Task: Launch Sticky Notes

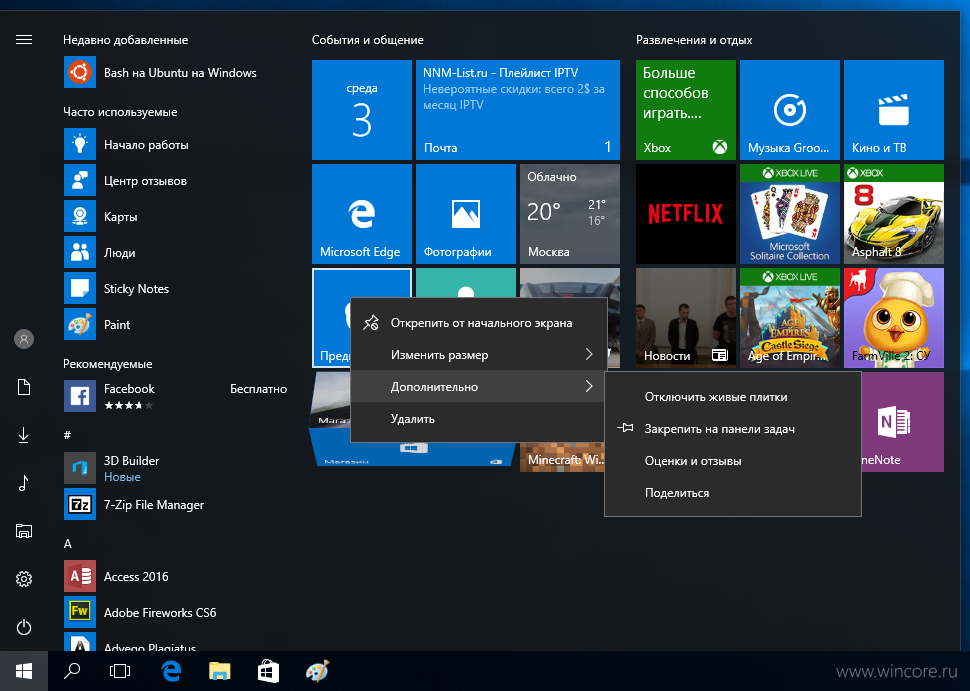Action: click(175, 288)
